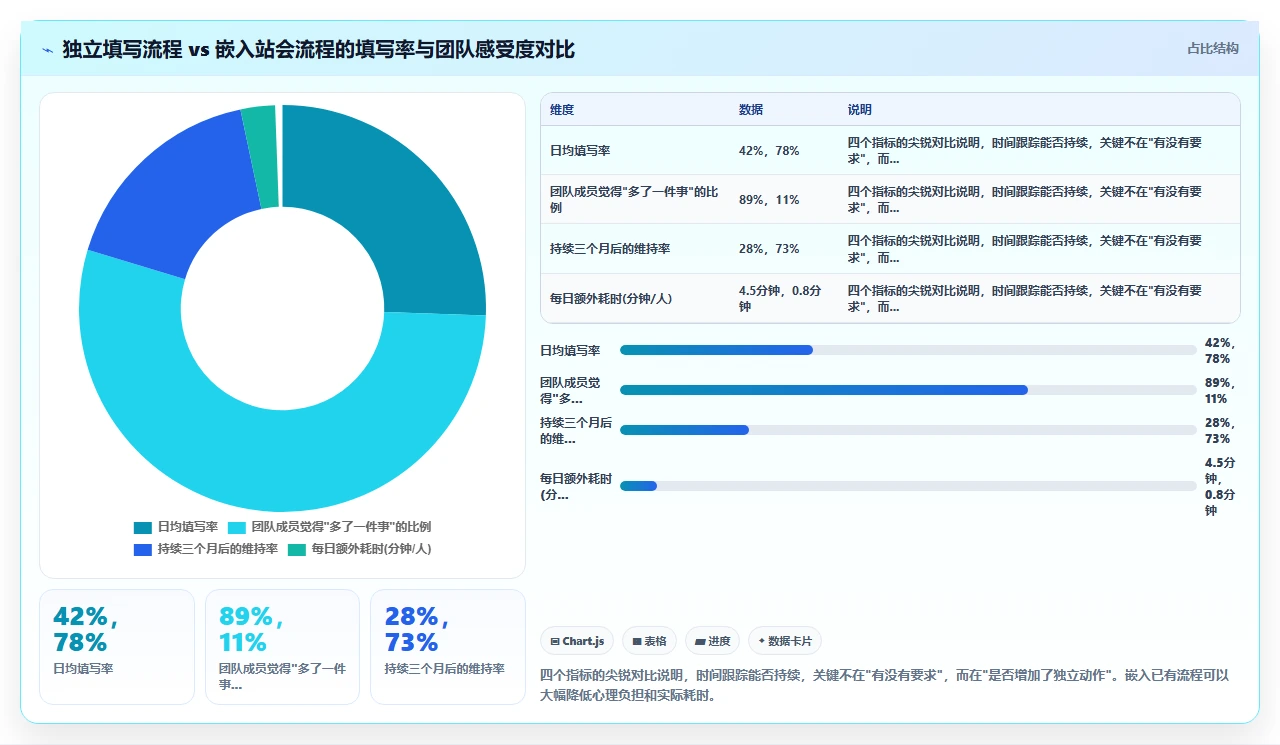Click the 持续三个月后的维 progress bar
1280x745 pixels.
click(908, 430)
